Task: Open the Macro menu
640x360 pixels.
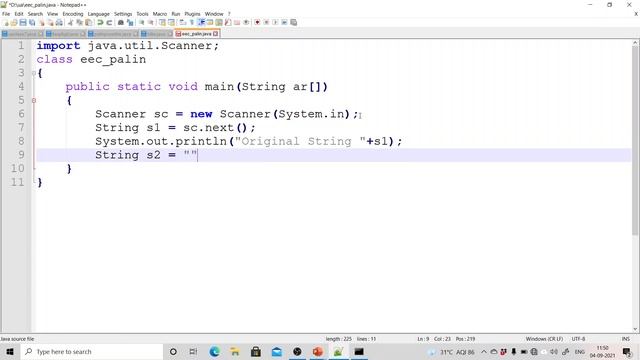Action: point(160,14)
